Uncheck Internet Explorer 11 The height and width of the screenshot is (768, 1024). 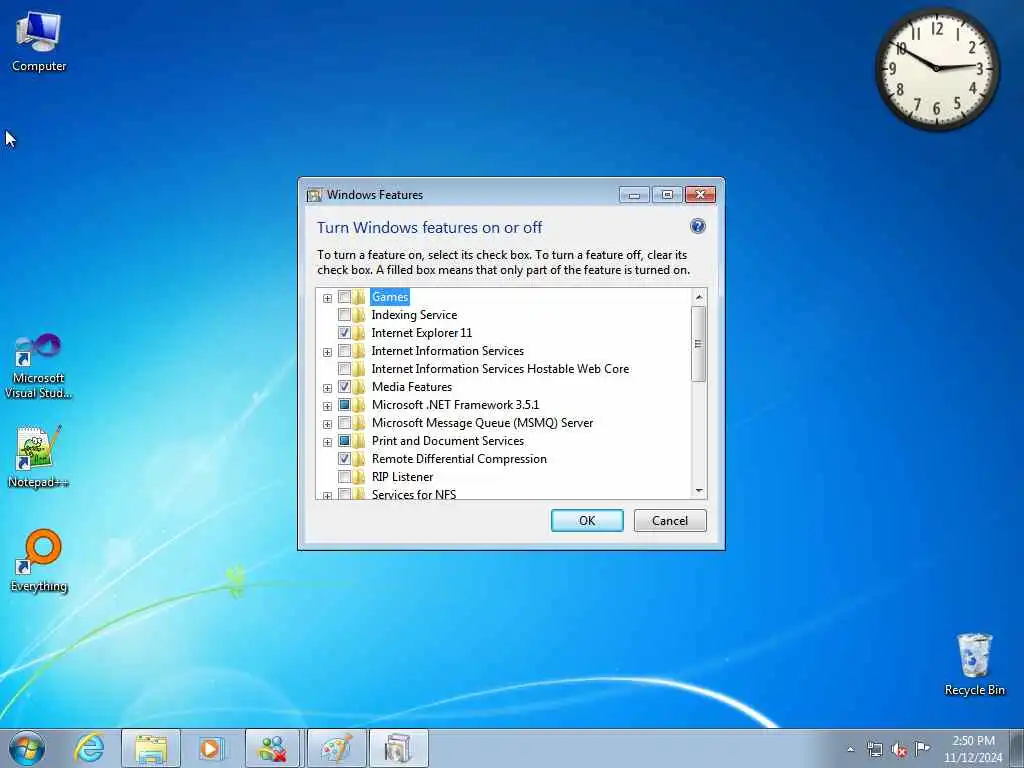pyautogui.click(x=344, y=333)
